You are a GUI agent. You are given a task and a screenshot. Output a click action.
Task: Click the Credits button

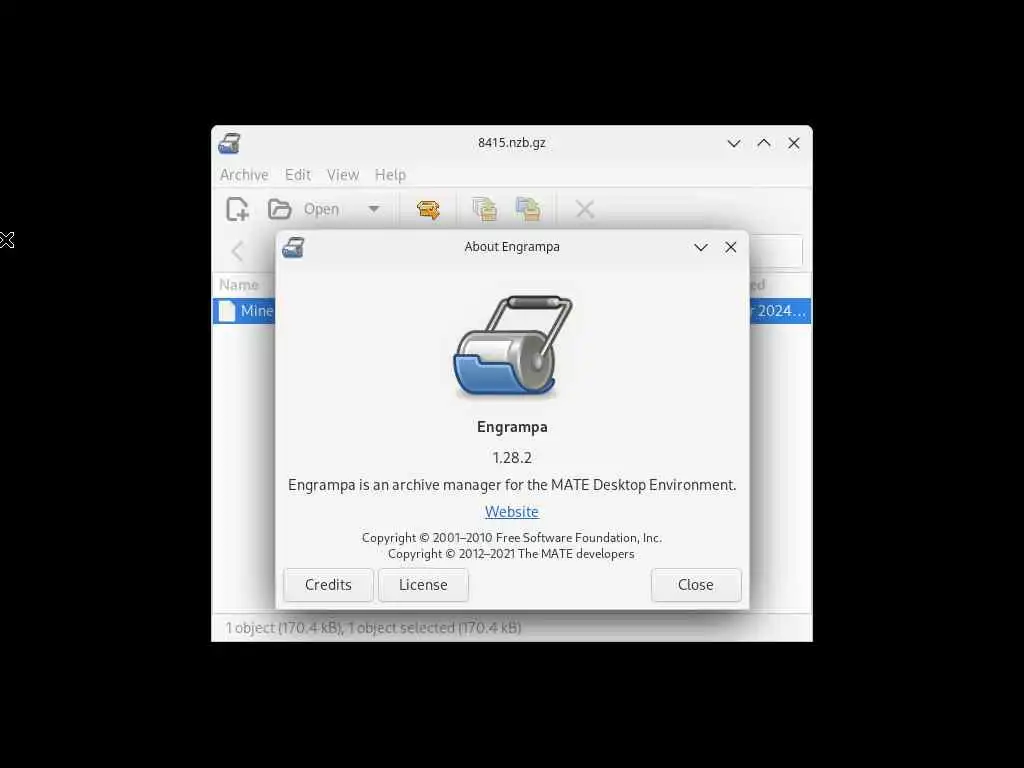(328, 584)
